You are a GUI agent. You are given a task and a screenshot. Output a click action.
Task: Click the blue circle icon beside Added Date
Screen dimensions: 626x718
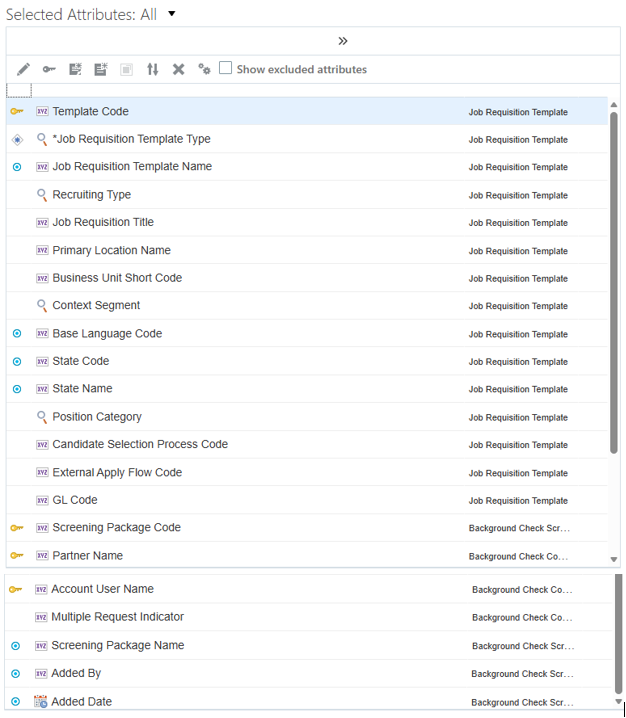tap(16, 702)
